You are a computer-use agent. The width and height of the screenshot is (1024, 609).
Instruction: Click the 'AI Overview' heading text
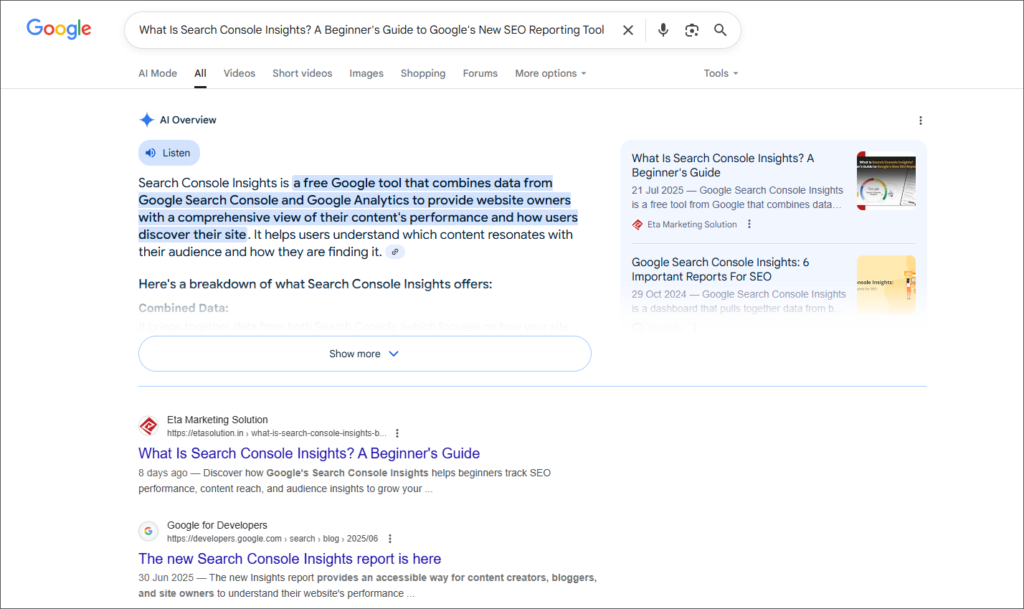[188, 120]
